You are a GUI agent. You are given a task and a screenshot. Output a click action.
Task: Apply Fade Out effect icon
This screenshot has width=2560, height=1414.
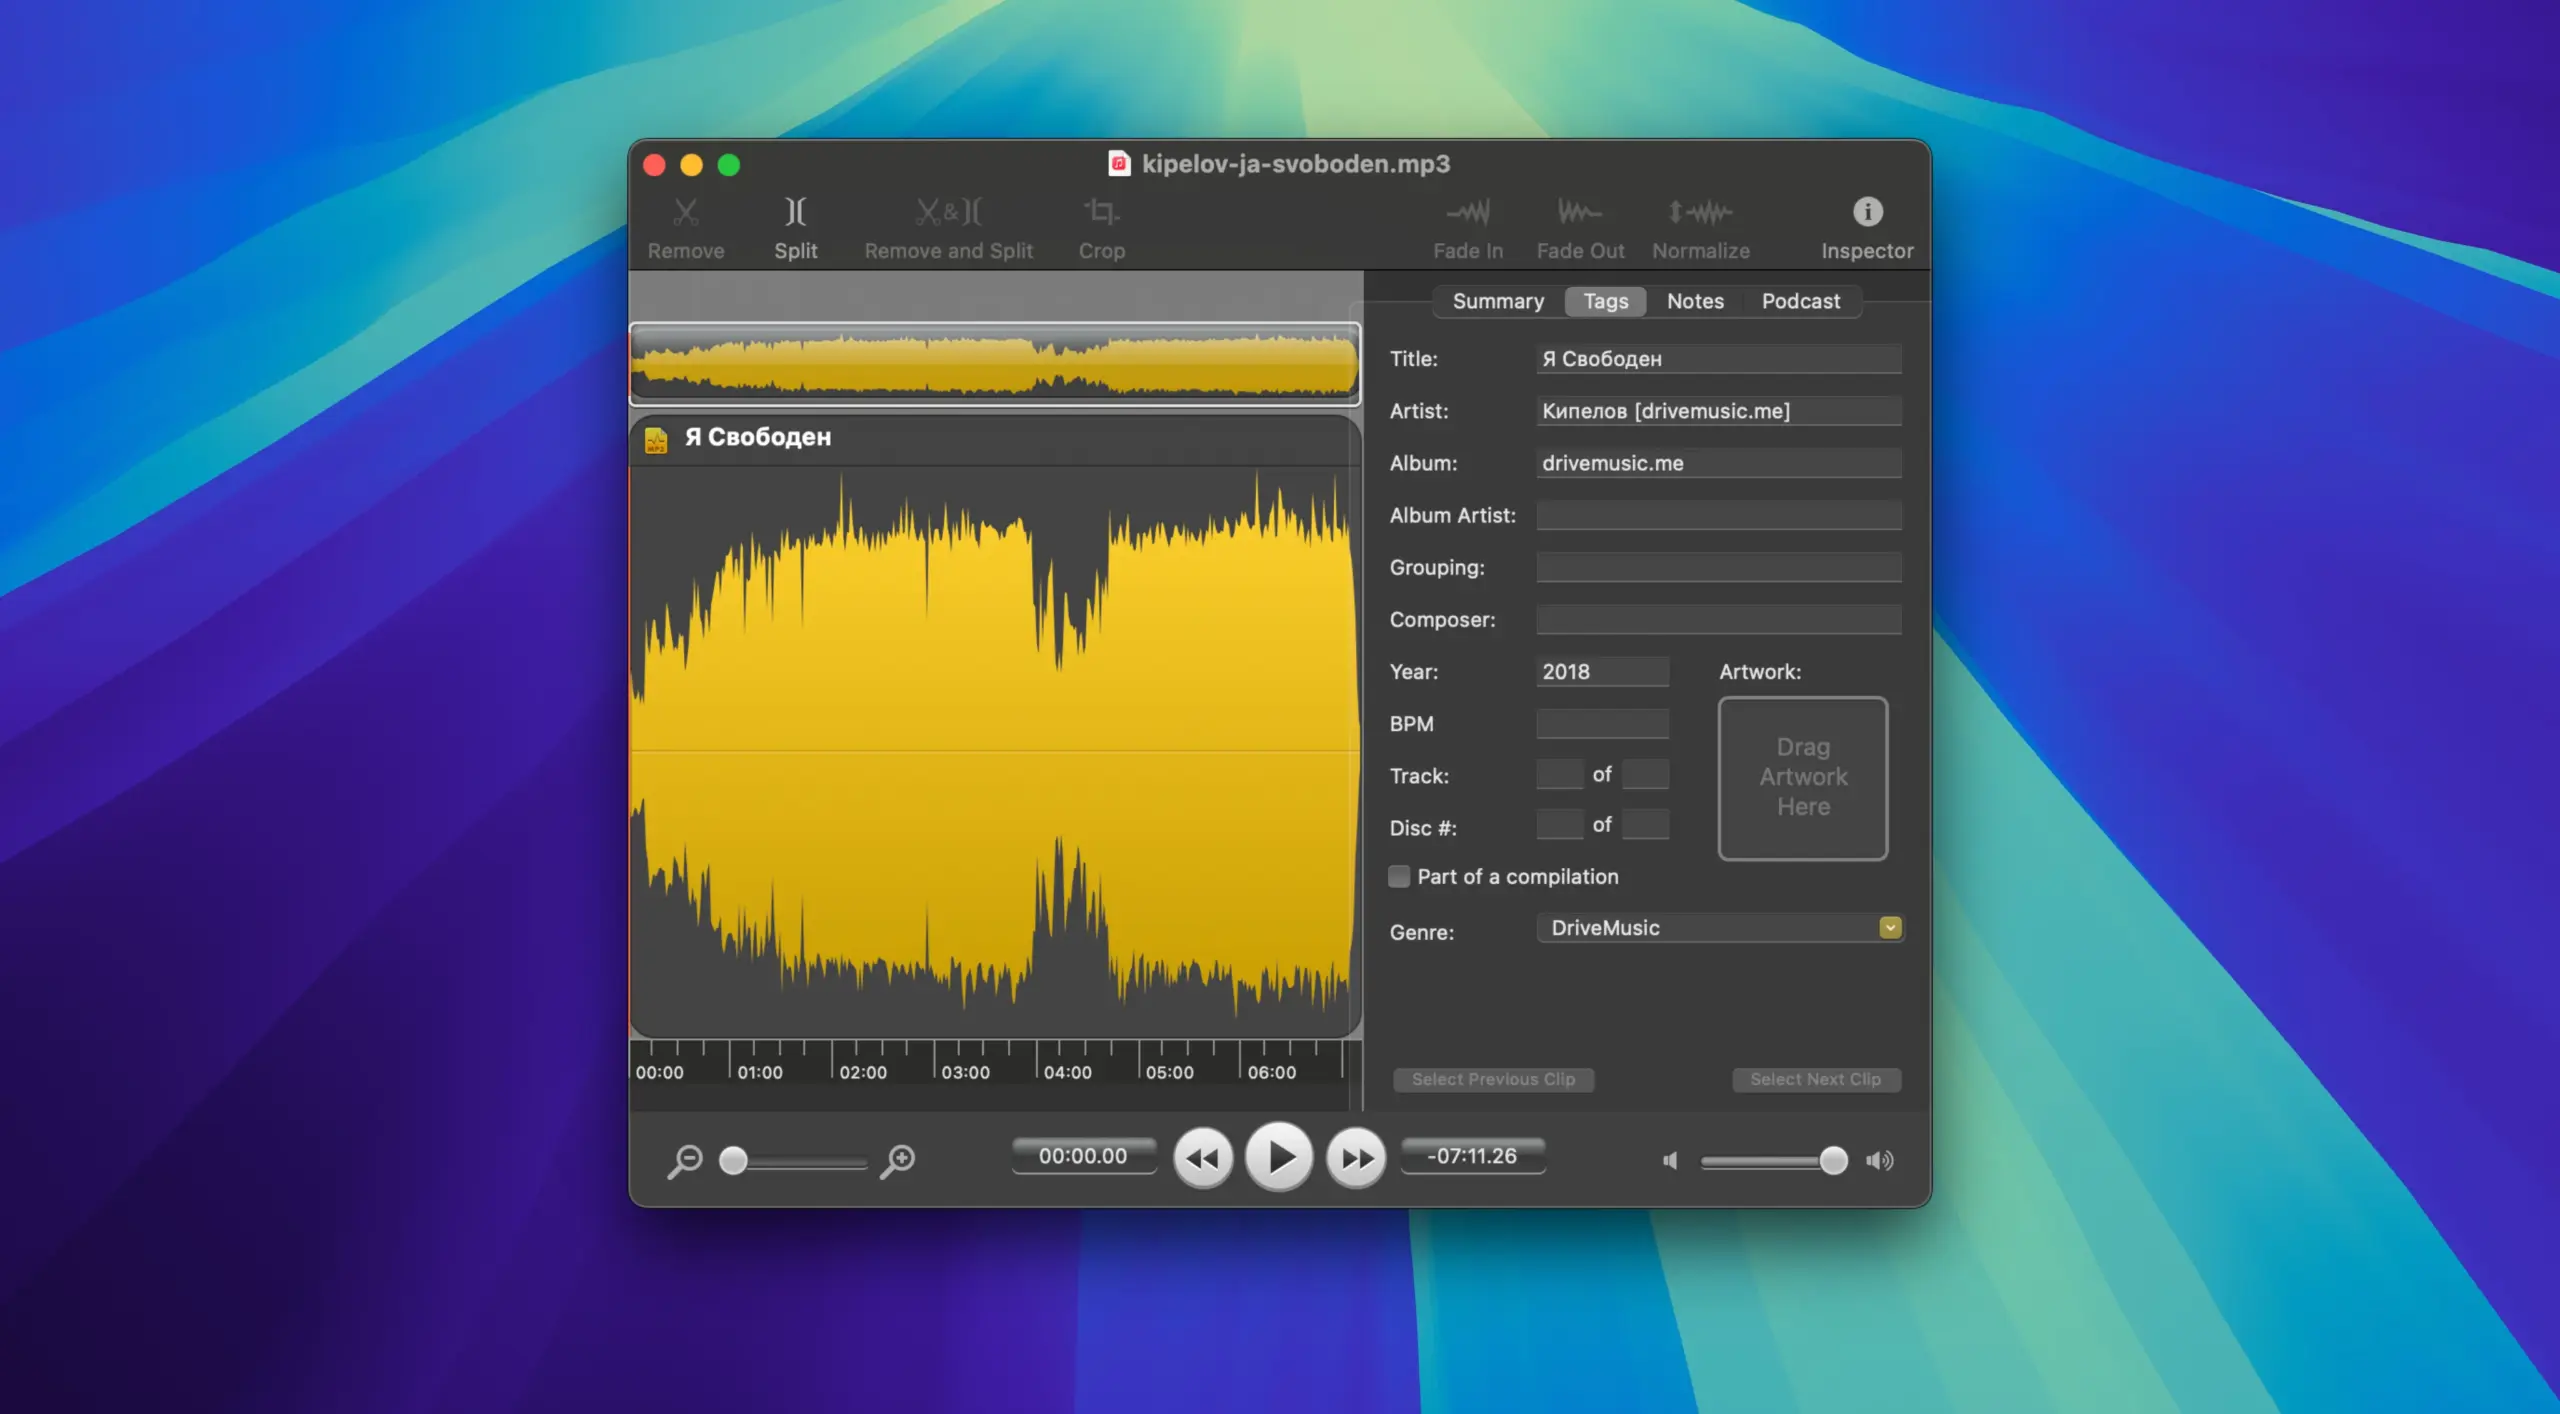[x=1579, y=212]
